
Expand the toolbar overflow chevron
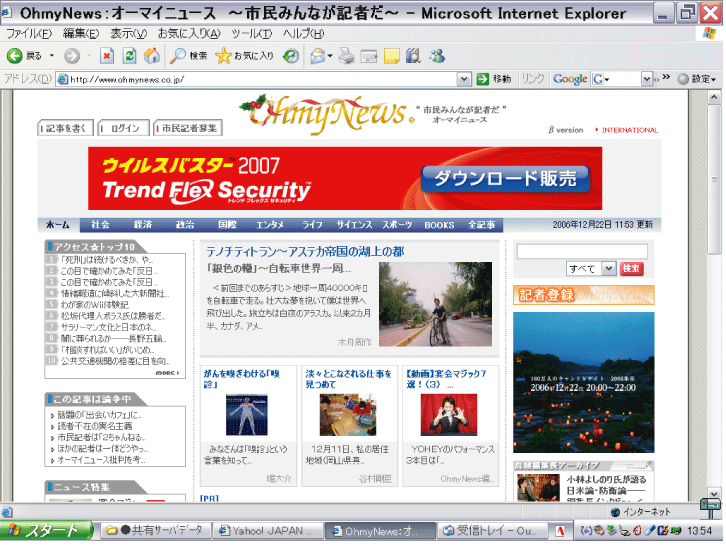click(666, 77)
